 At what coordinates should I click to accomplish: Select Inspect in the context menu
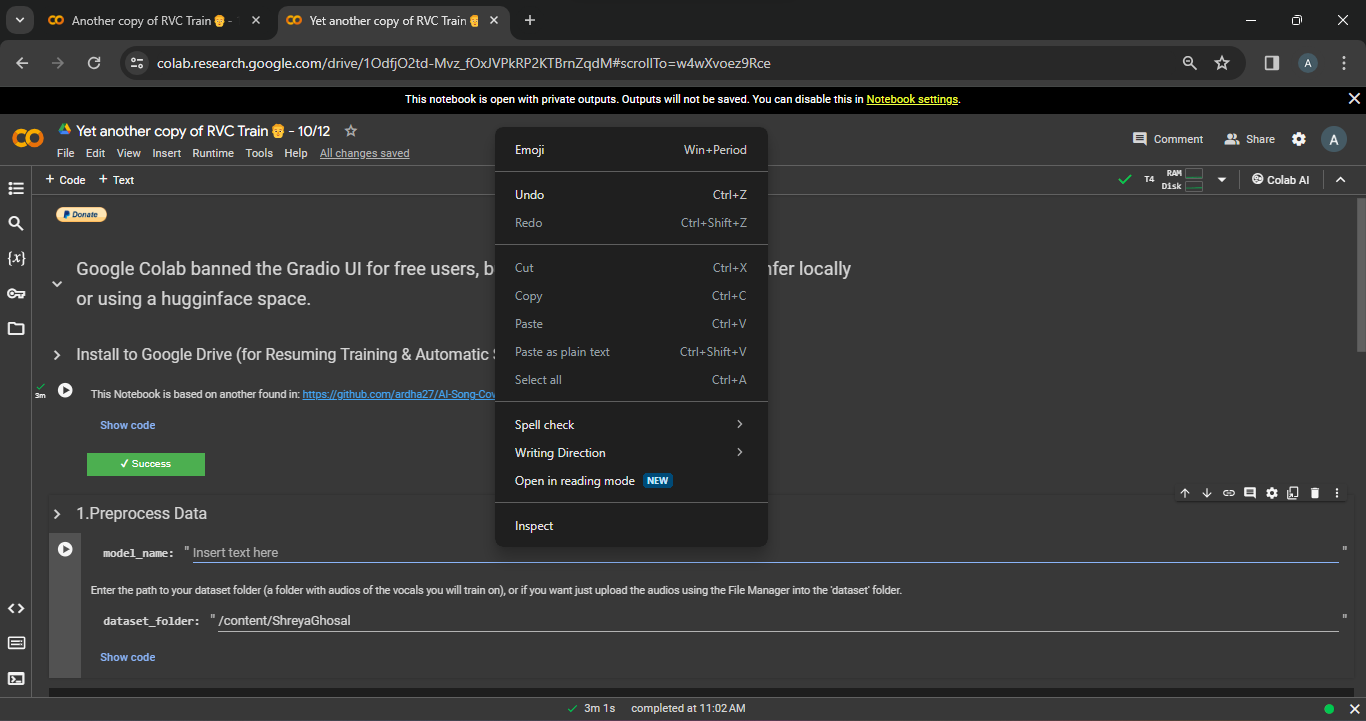[631, 526]
